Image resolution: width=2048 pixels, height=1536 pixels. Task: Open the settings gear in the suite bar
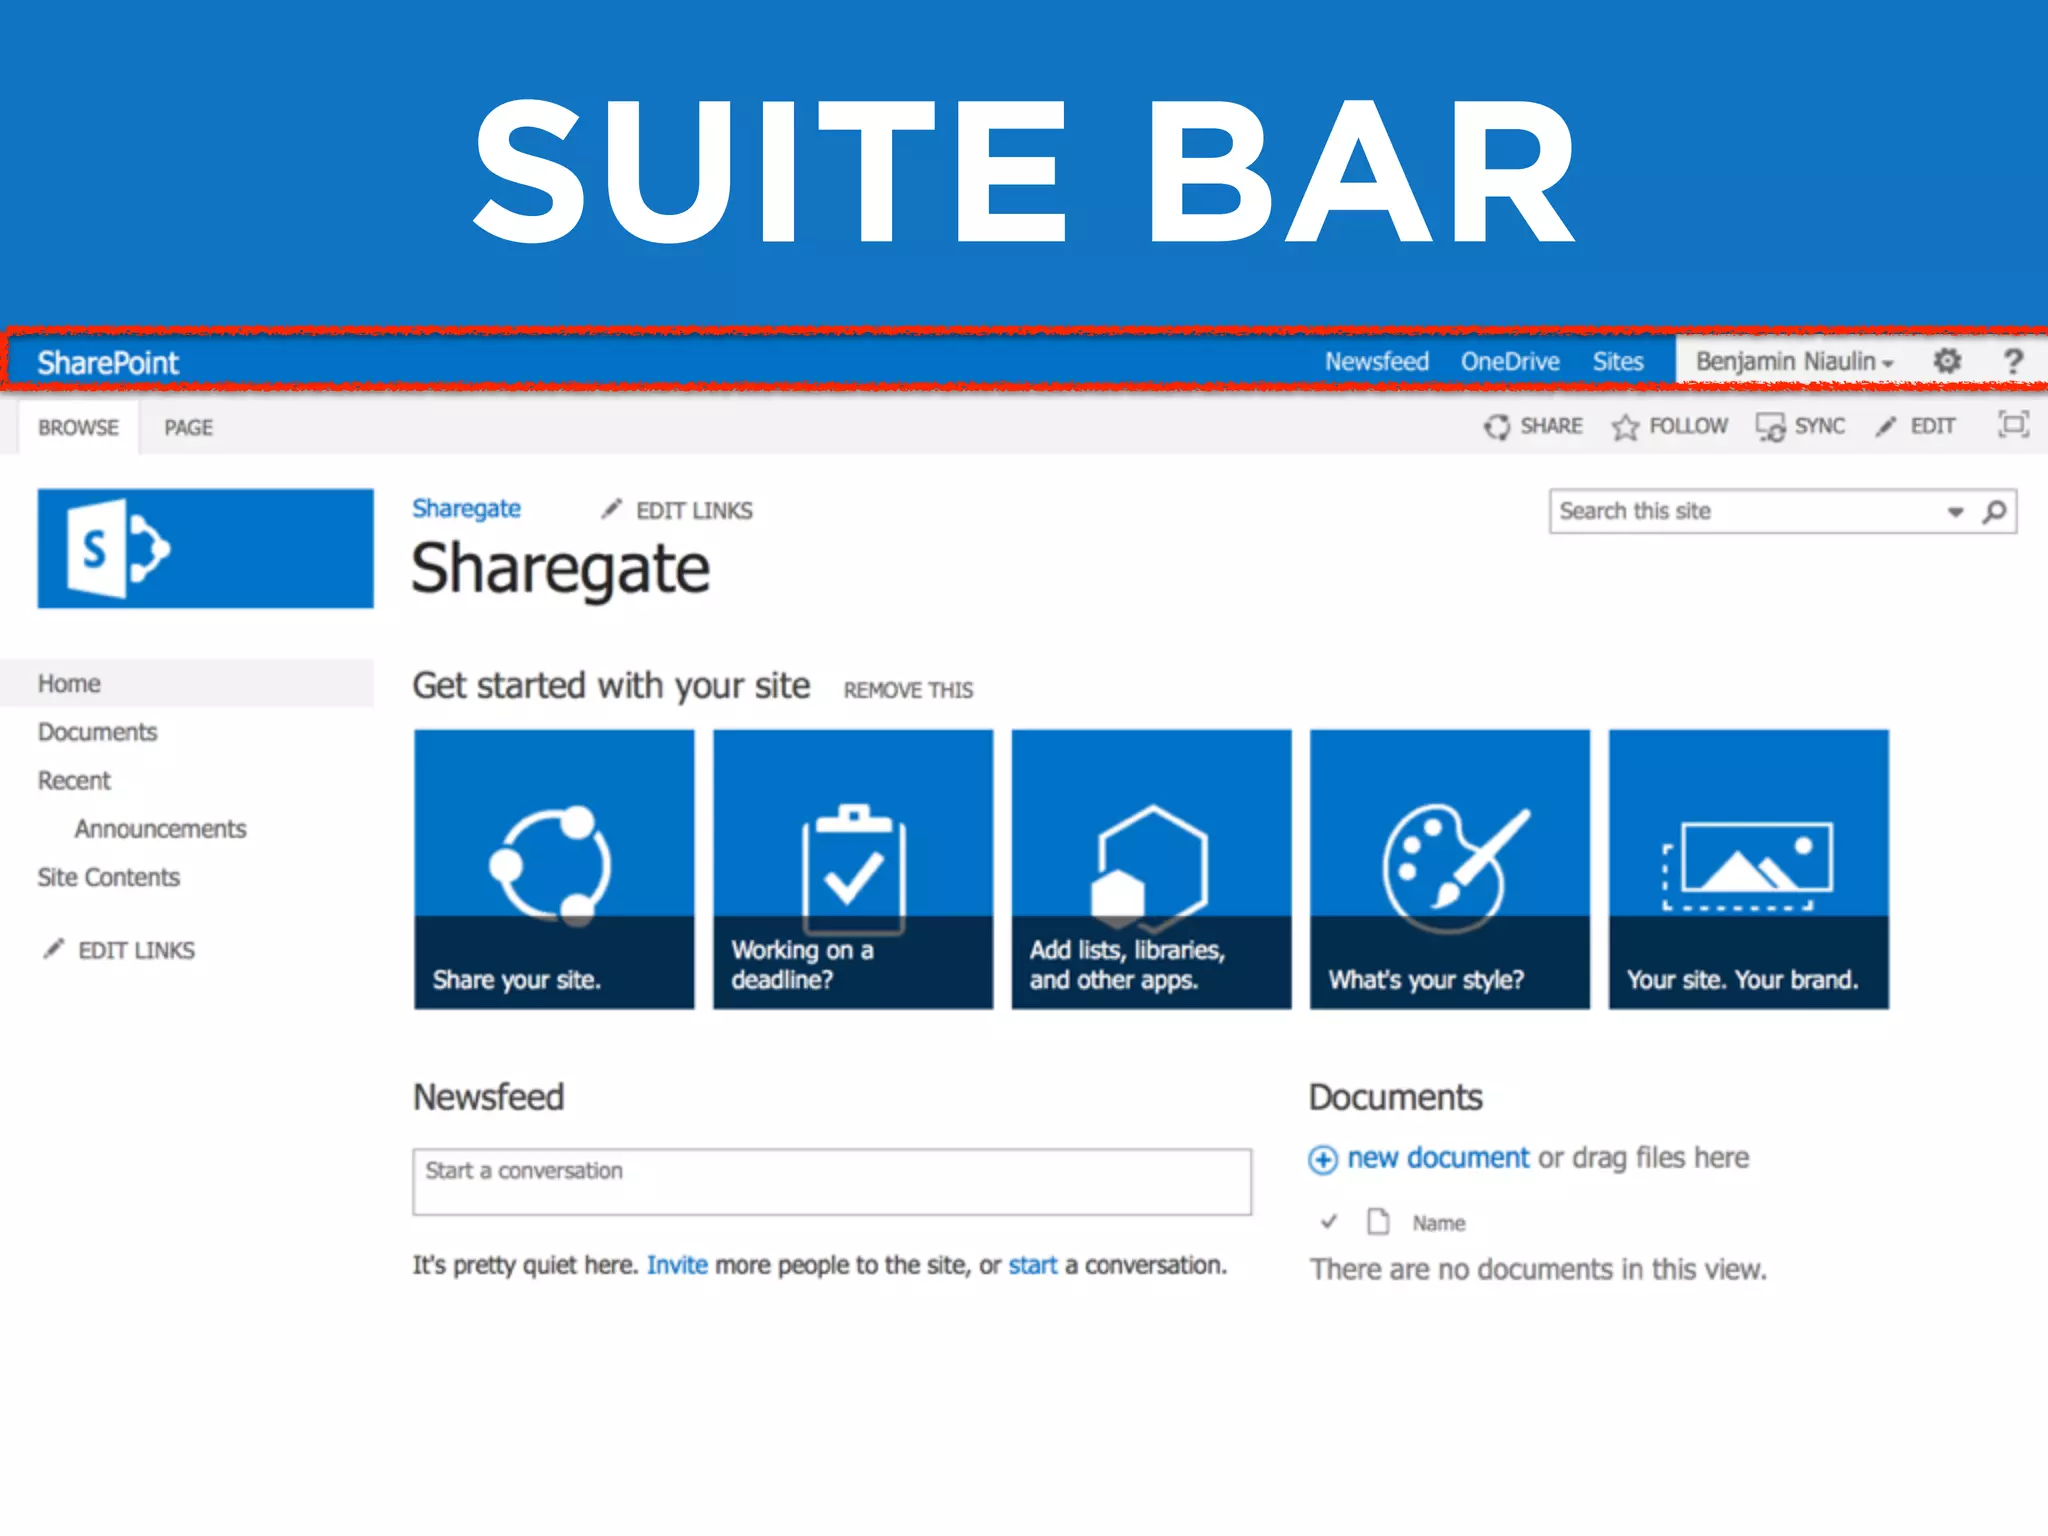pyautogui.click(x=1946, y=360)
